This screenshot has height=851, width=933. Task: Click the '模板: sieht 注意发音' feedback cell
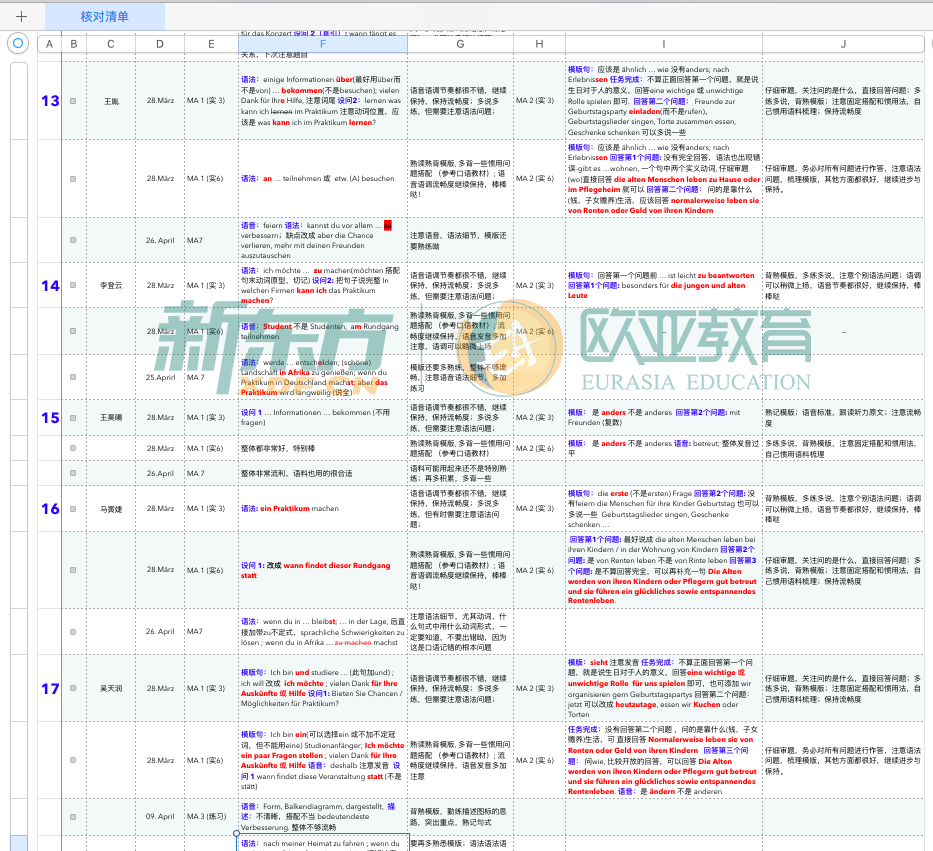[x=663, y=688]
